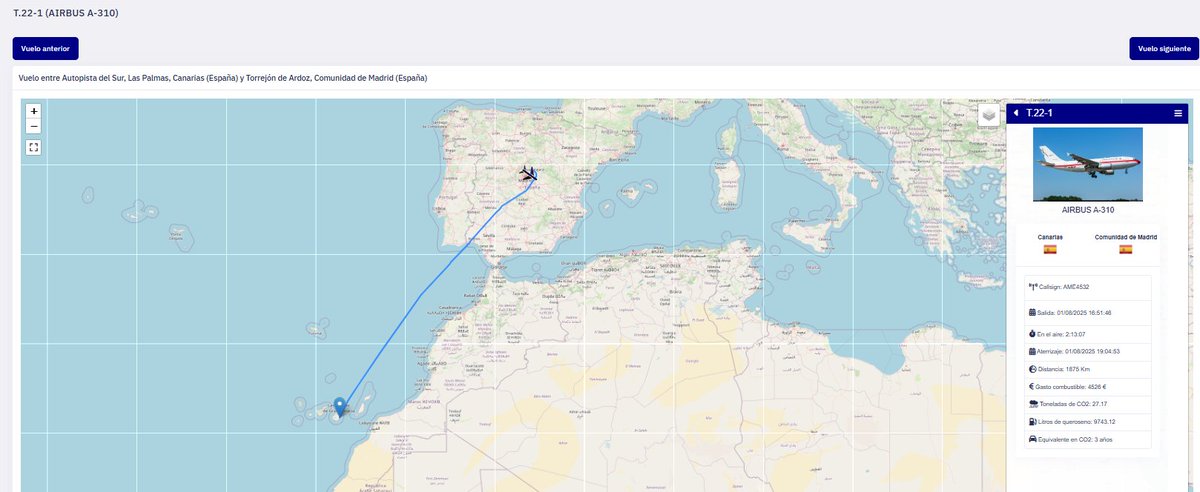Open the map layers selector

(989, 115)
